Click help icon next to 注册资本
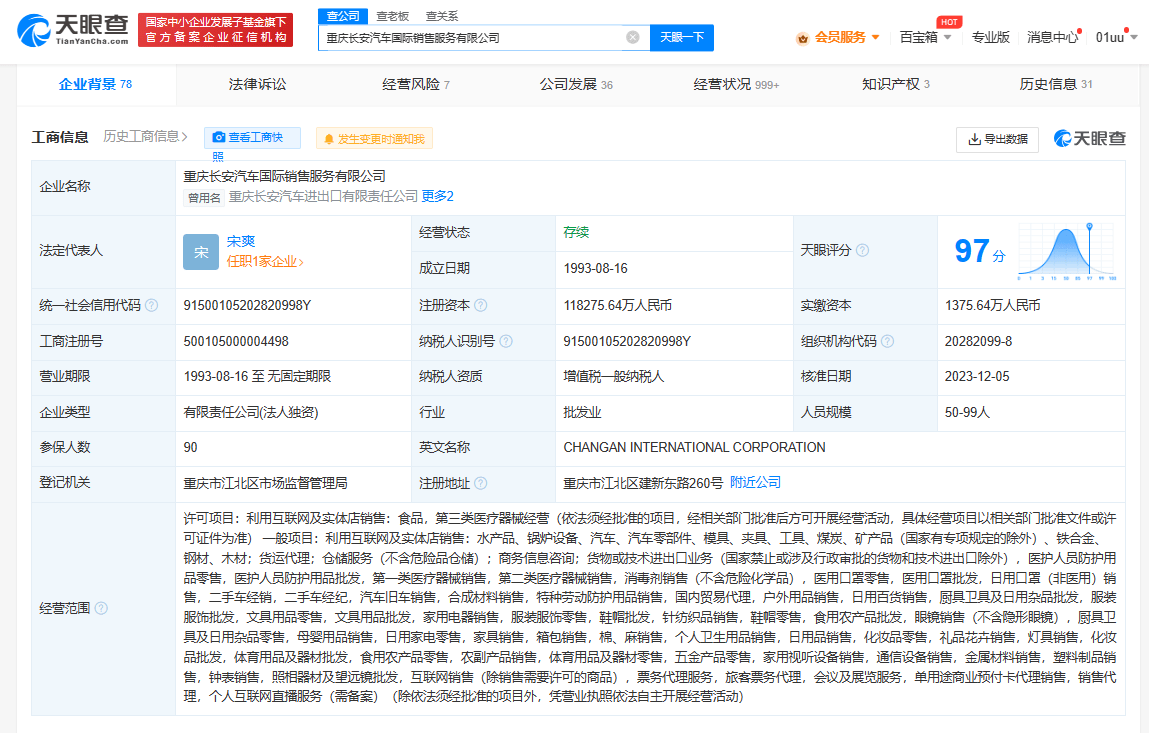The width and height of the screenshot is (1149, 733). (481, 305)
